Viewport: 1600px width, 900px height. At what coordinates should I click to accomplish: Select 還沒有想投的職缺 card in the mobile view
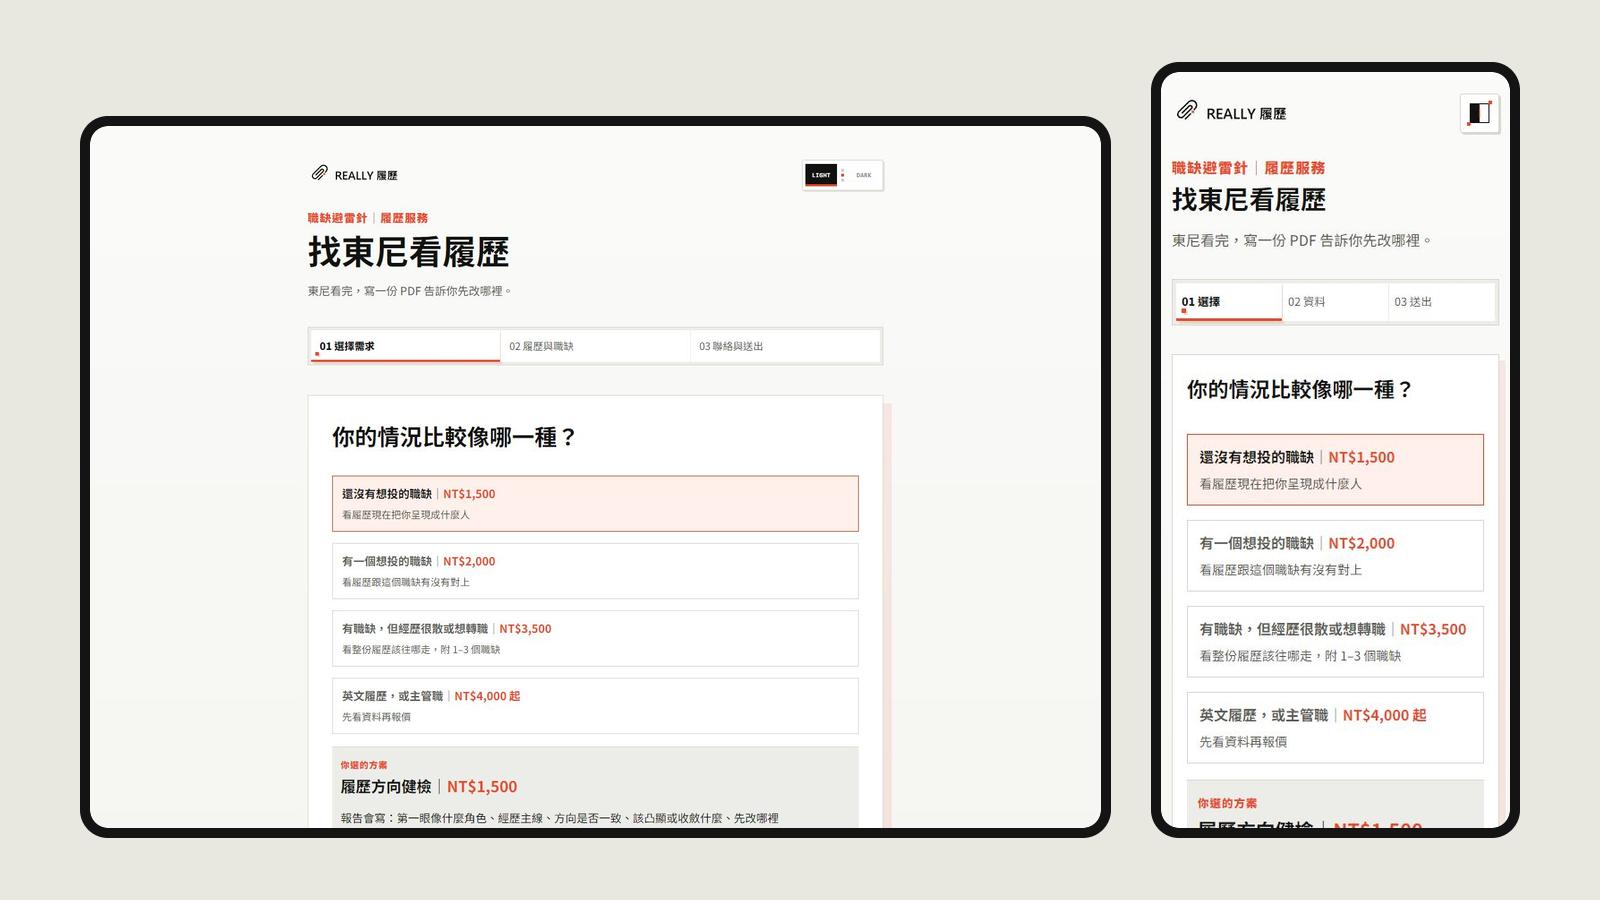1335,469
